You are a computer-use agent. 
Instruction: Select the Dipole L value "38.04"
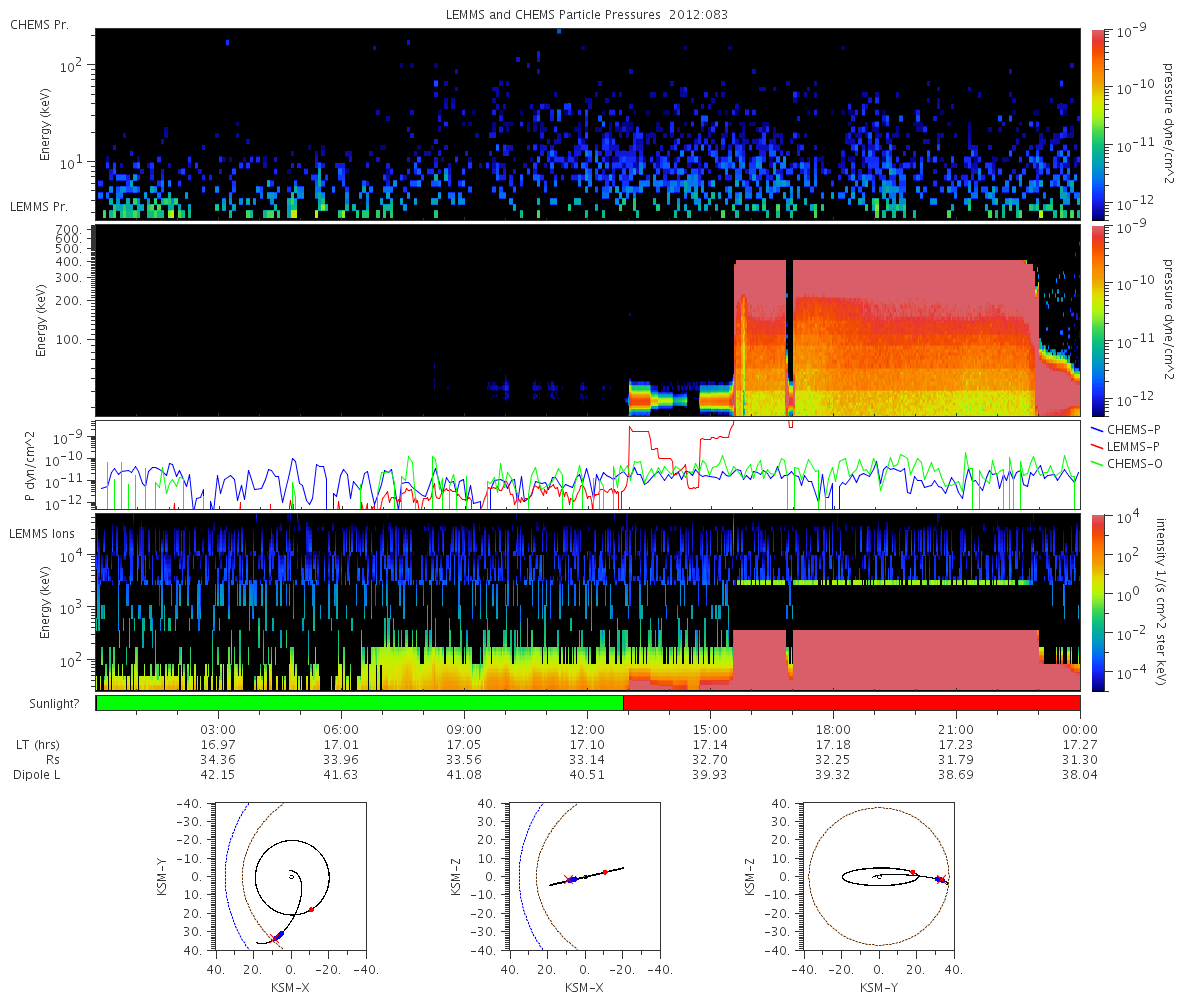tap(1080, 775)
